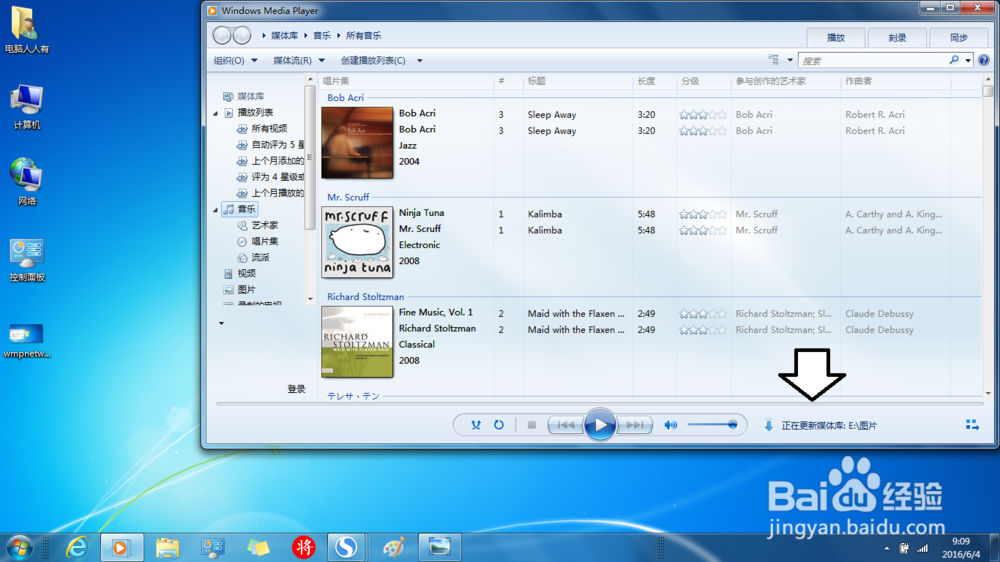Toggle shuffle playback
The width and height of the screenshot is (1000, 562).
point(476,425)
